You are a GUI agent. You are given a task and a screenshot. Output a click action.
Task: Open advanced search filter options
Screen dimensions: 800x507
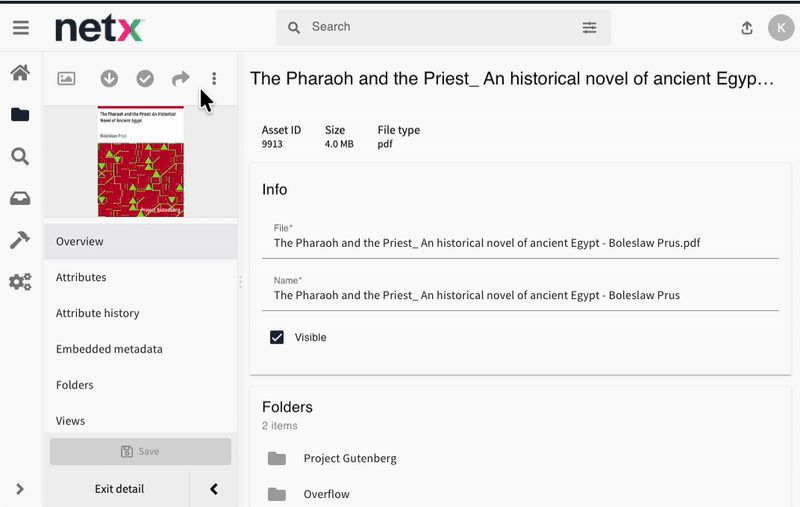(x=589, y=28)
